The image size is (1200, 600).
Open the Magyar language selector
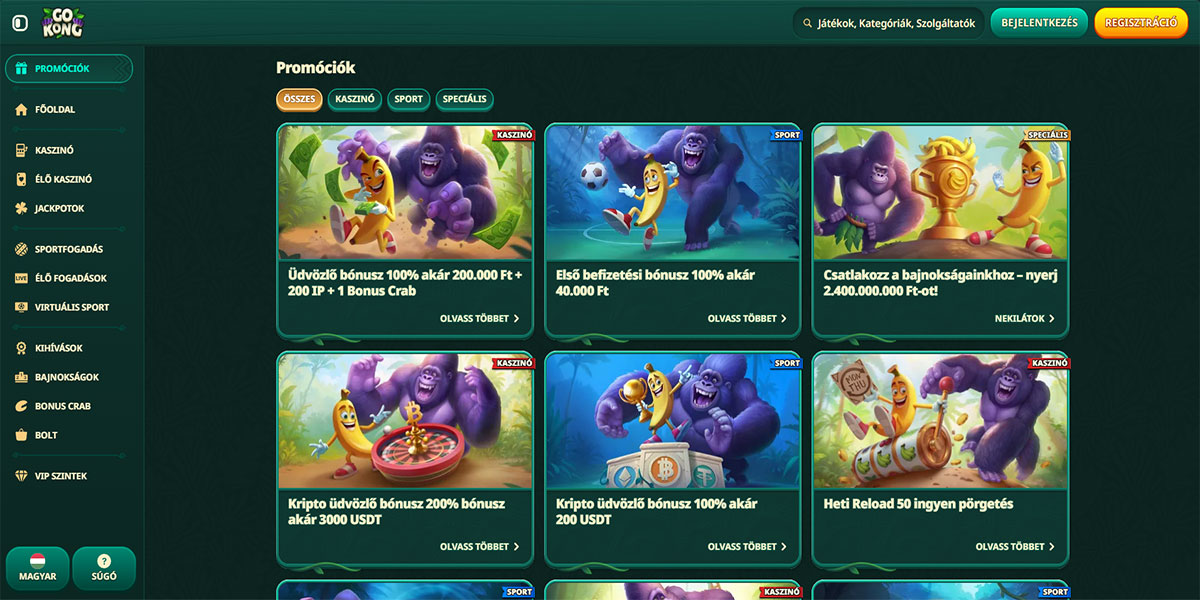point(38,568)
